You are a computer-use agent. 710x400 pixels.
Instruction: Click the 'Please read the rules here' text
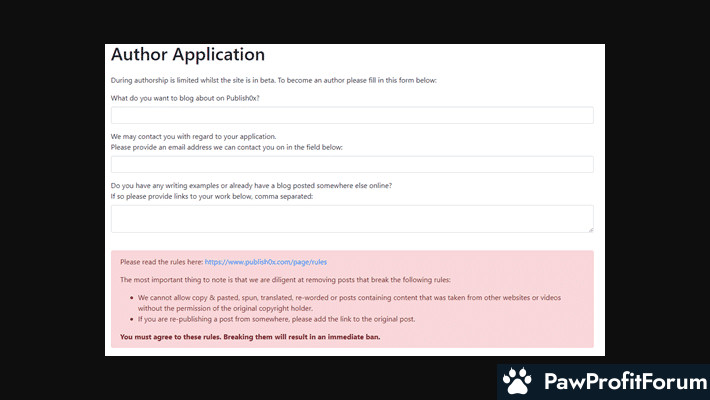(161, 261)
